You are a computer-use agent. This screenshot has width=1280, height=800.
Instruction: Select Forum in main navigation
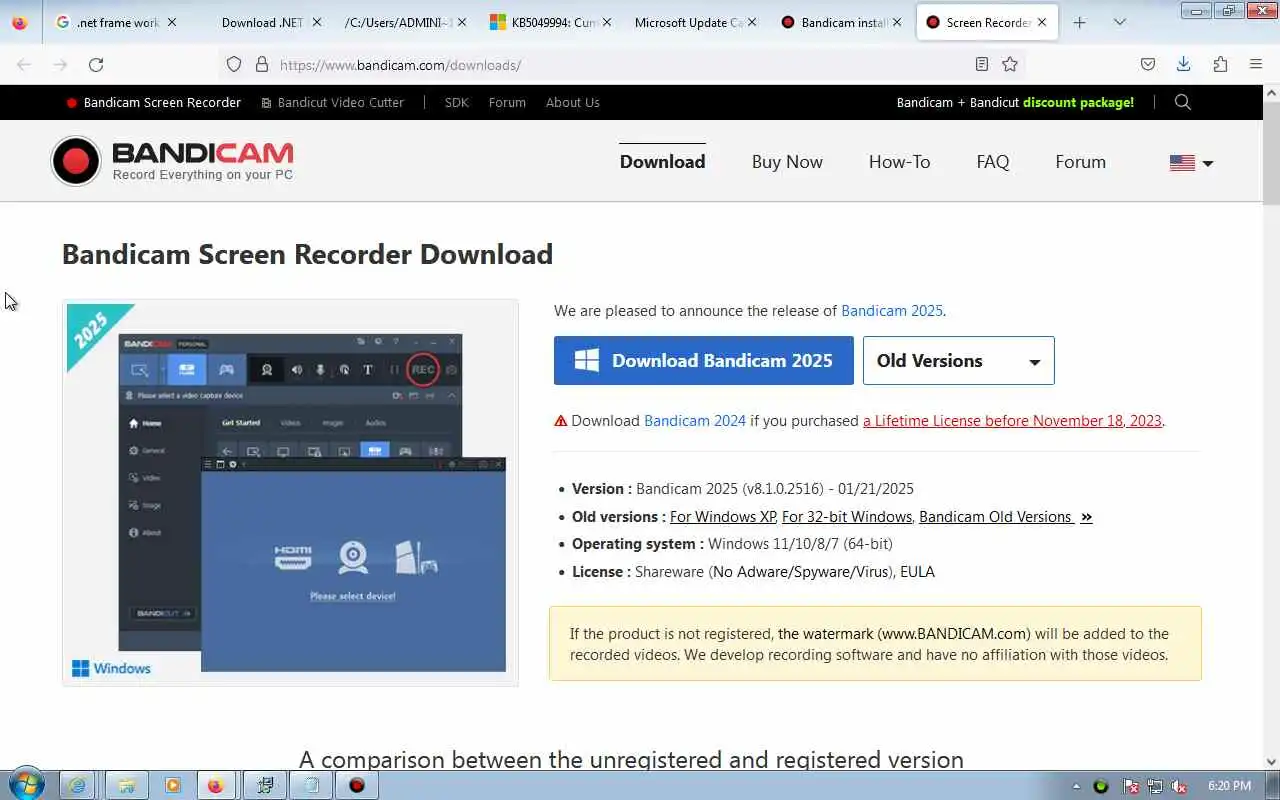point(1080,161)
